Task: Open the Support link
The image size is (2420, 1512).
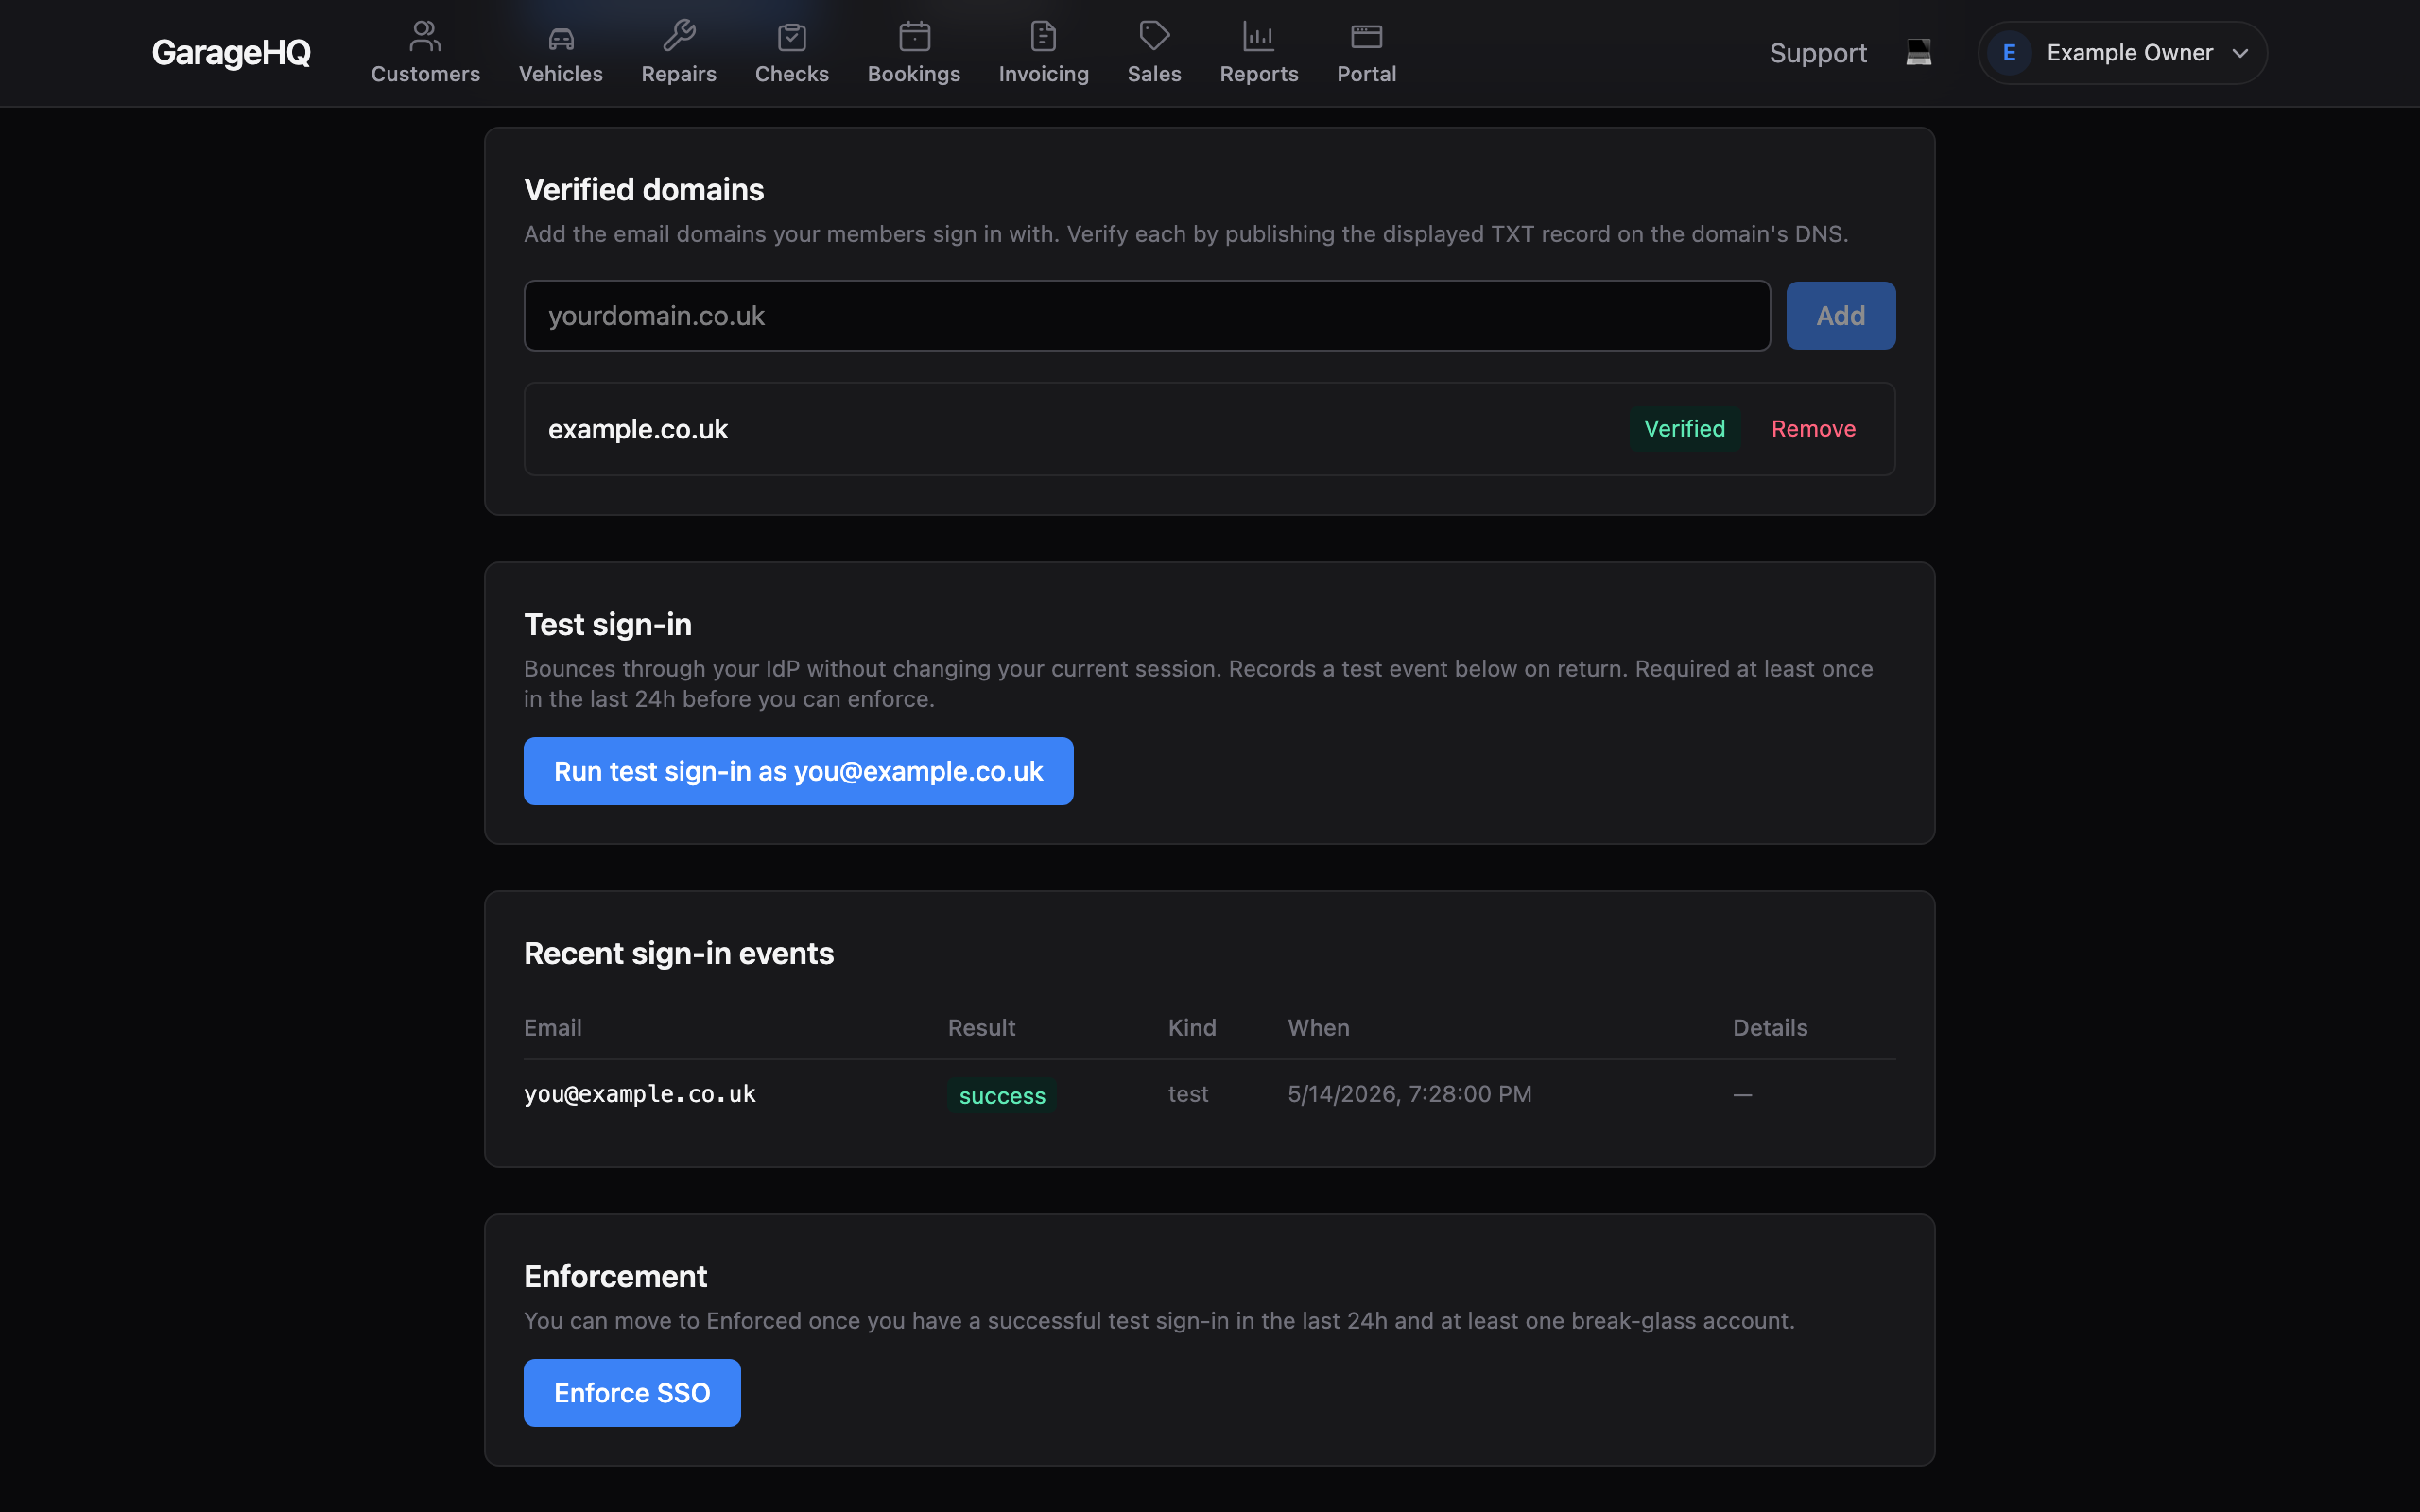Action: [1818, 53]
